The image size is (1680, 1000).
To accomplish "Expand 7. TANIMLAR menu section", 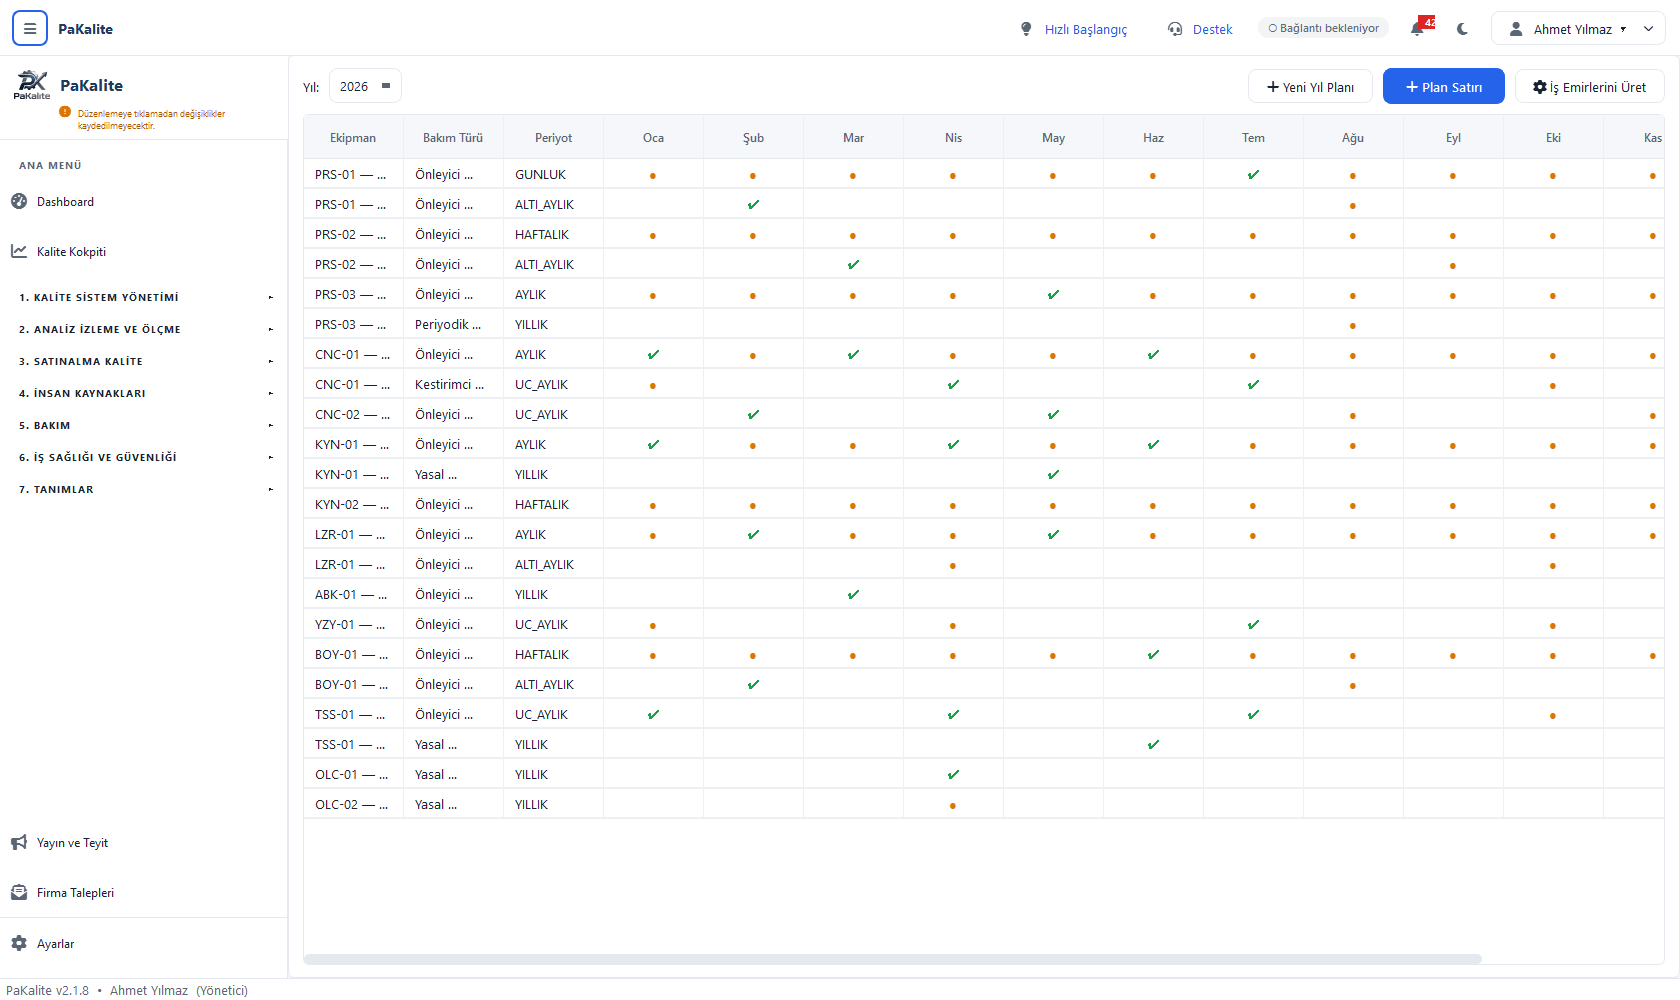I will pos(144,489).
